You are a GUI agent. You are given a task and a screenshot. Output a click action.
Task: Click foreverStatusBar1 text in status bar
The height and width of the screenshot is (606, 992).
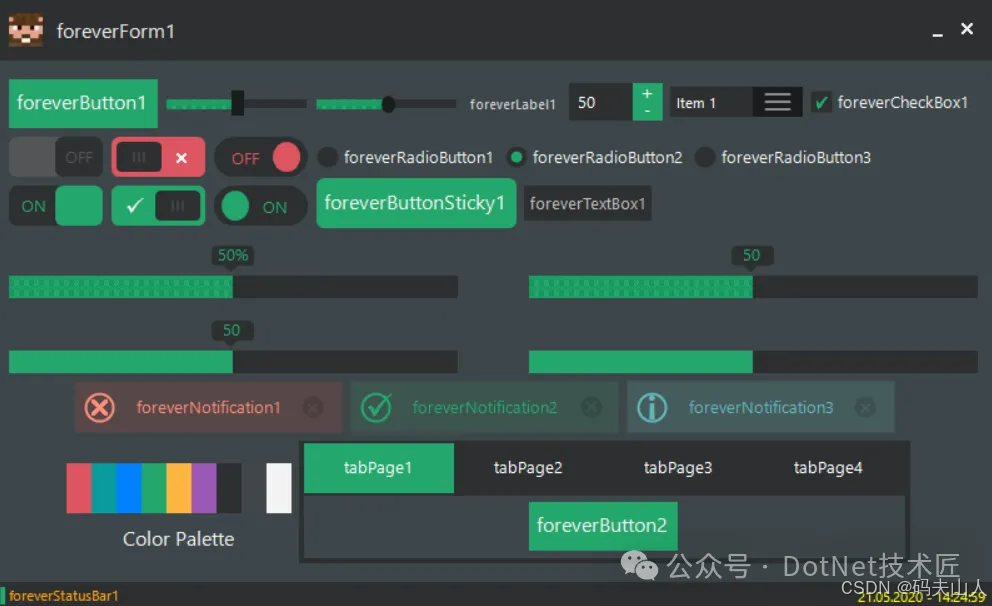(x=64, y=596)
